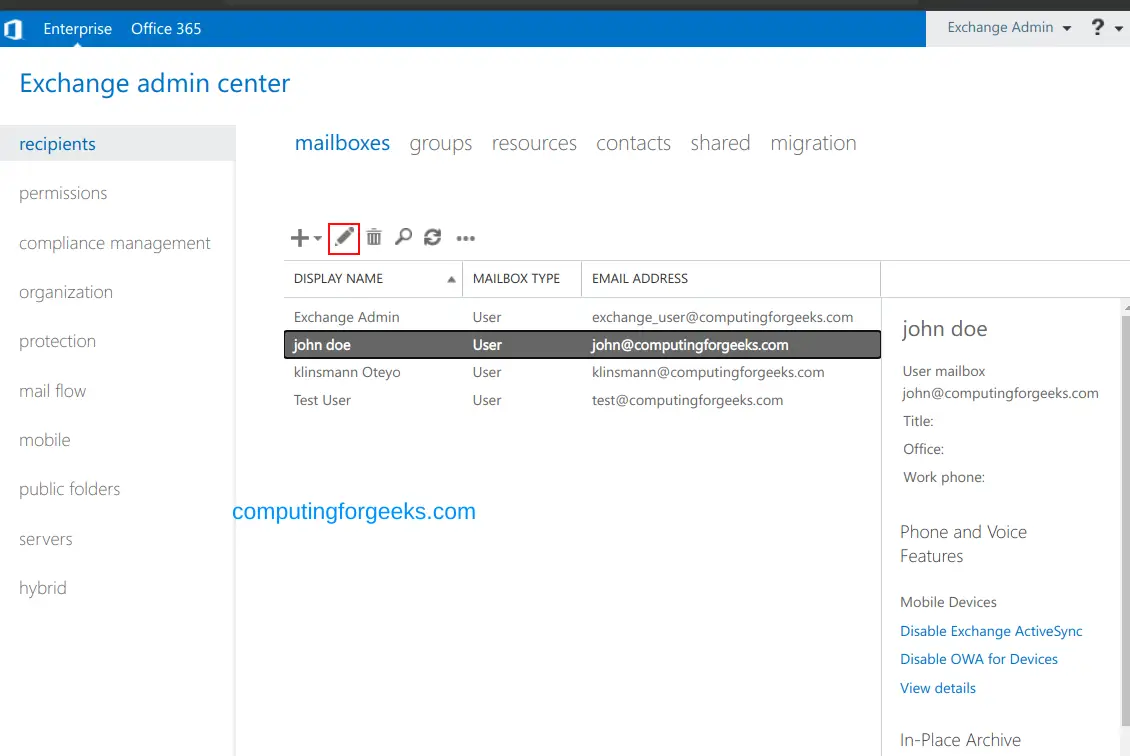This screenshot has height=756, width=1130.
Task: Click the edit pencil icon
Action: point(344,238)
